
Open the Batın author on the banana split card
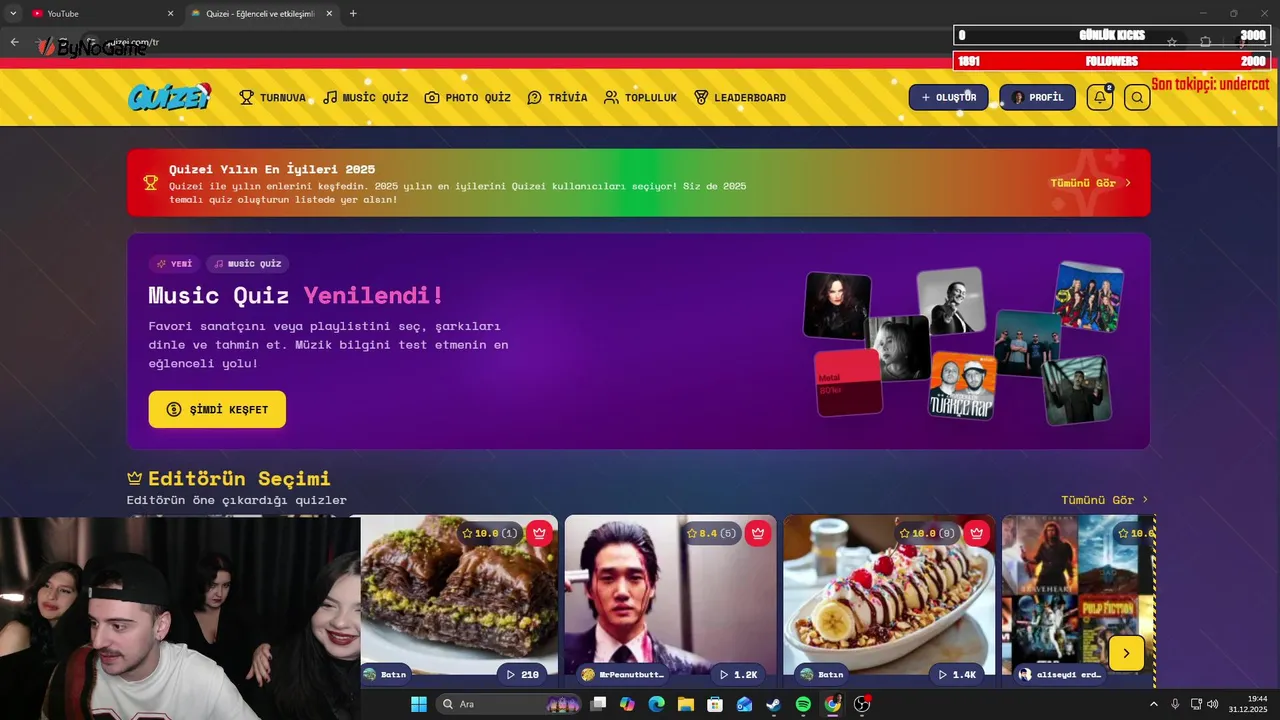pos(821,675)
